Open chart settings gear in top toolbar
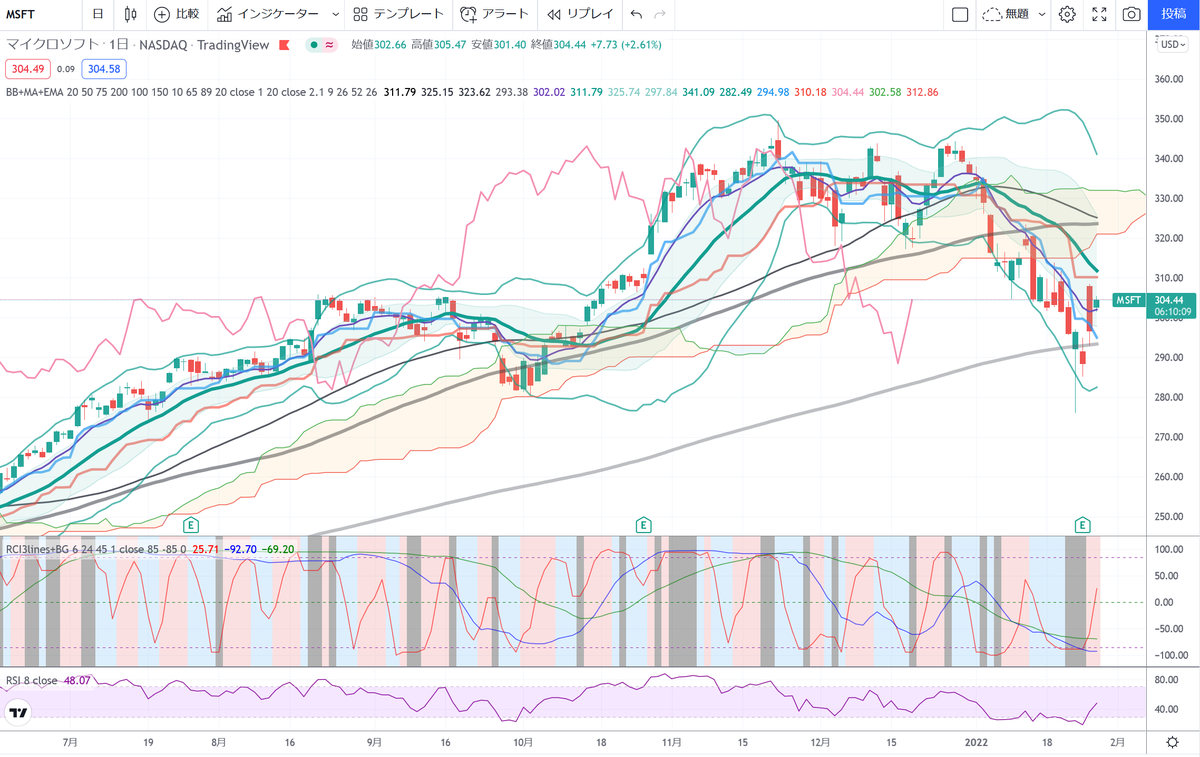The height and width of the screenshot is (757, 1200). coord(1067,14)
